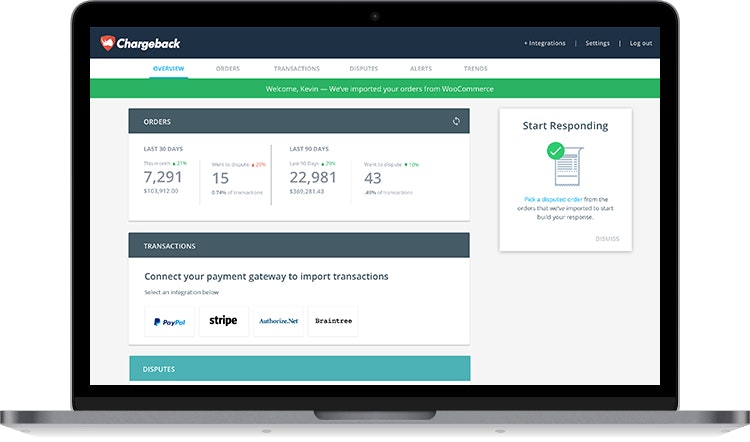Dismiss the Start Responding card

point(607,239)
